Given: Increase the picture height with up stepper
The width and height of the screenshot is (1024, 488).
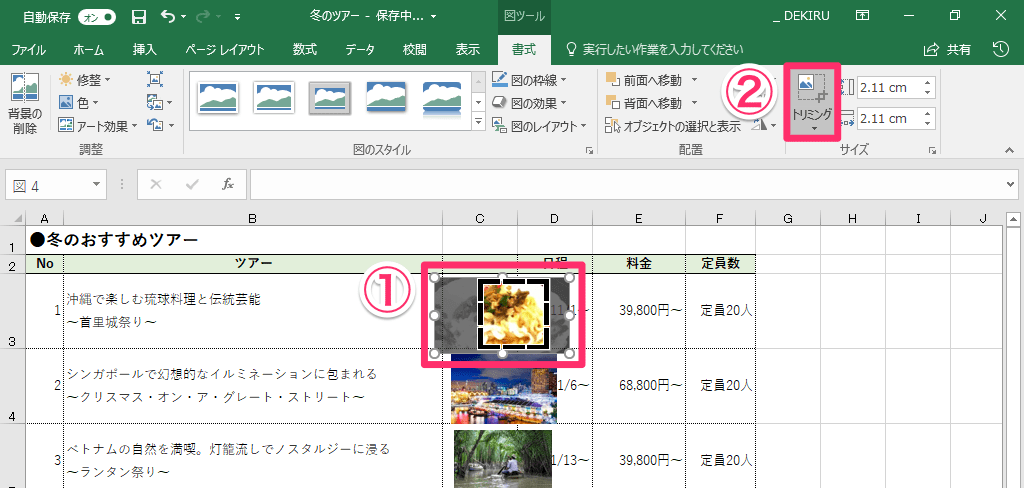Looking at the screenshot, I should click(x=928, y=83).
